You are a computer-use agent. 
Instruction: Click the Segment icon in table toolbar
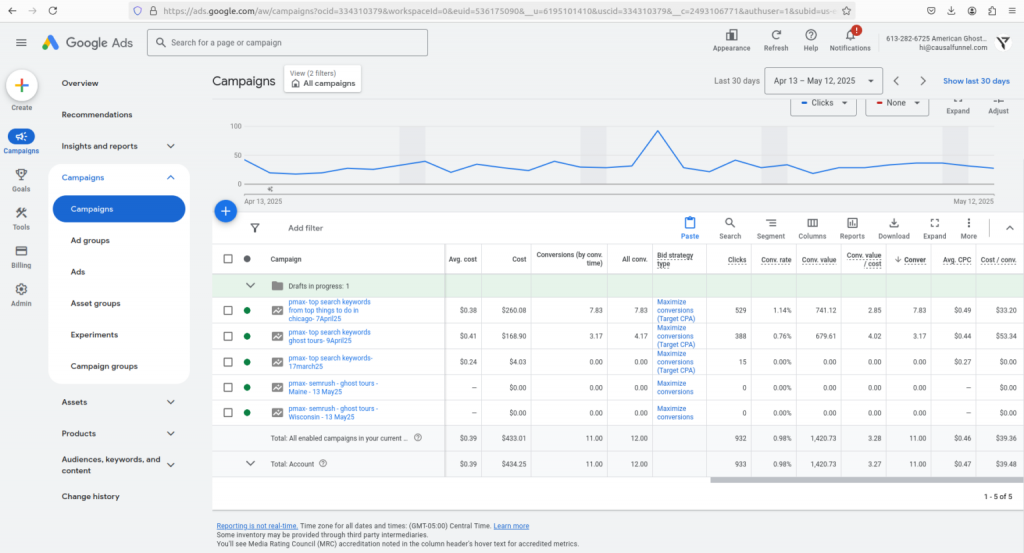tap(770, 227)
